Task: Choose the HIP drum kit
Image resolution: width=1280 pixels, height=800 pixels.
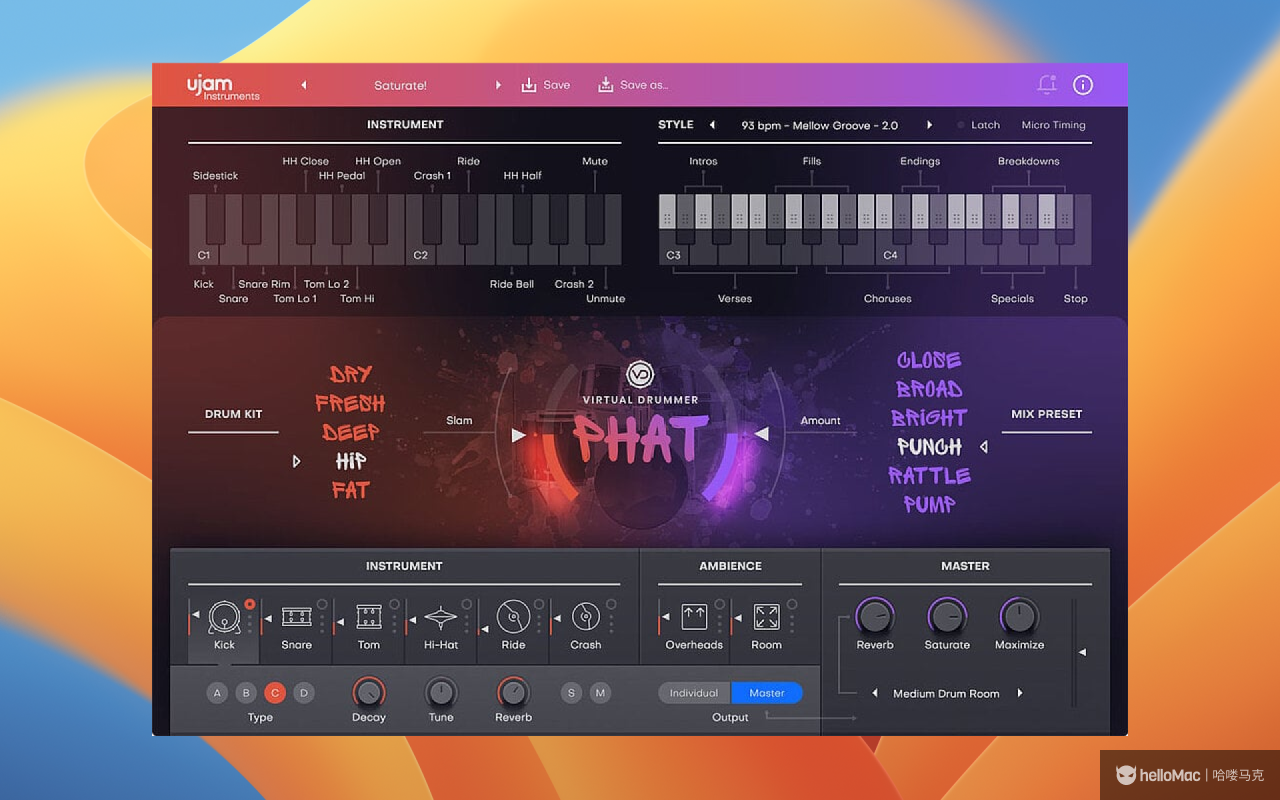Action: pyautogui.click(x=351, y=461)
